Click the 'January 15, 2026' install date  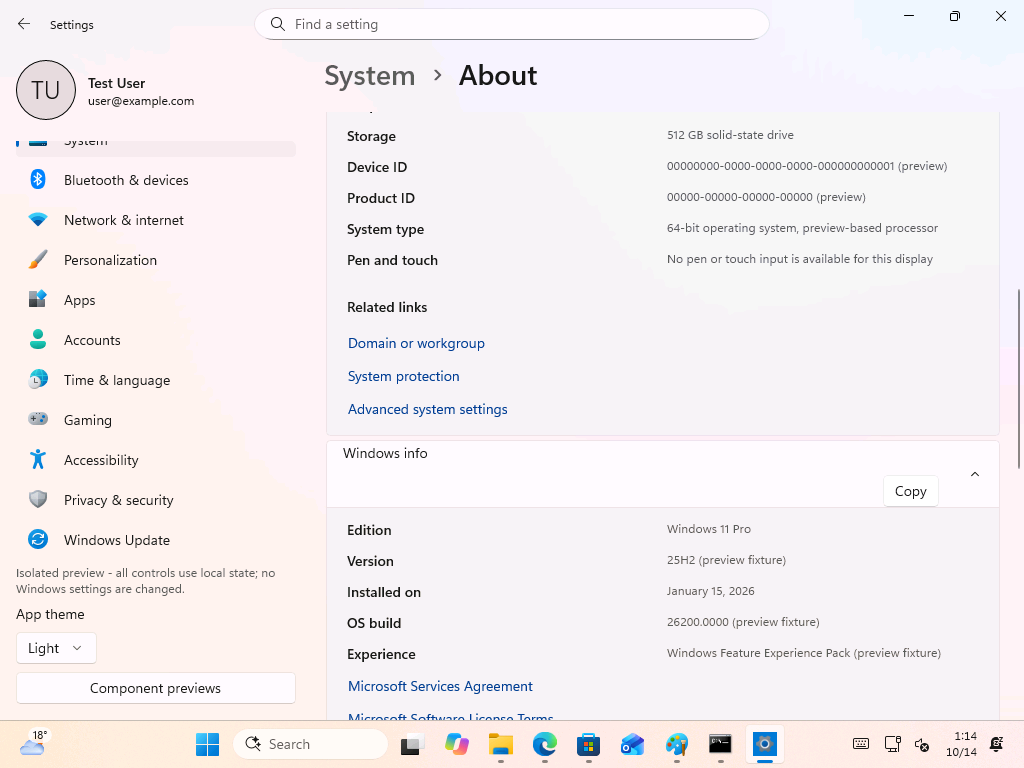[x=710, y=591]
